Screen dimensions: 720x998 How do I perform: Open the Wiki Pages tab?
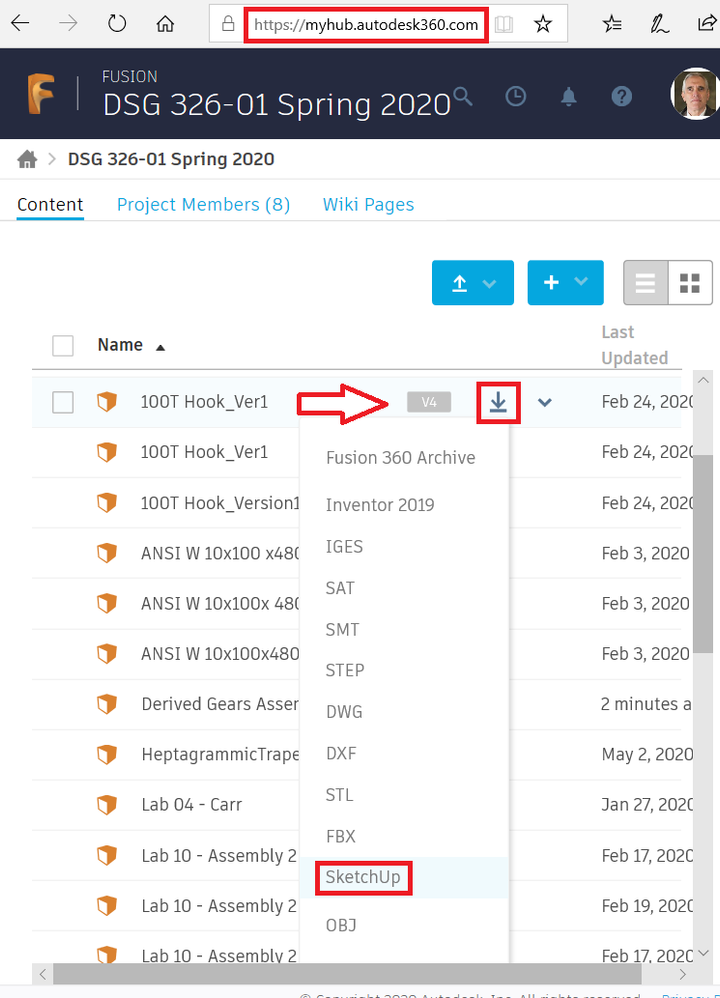(368, 204)
